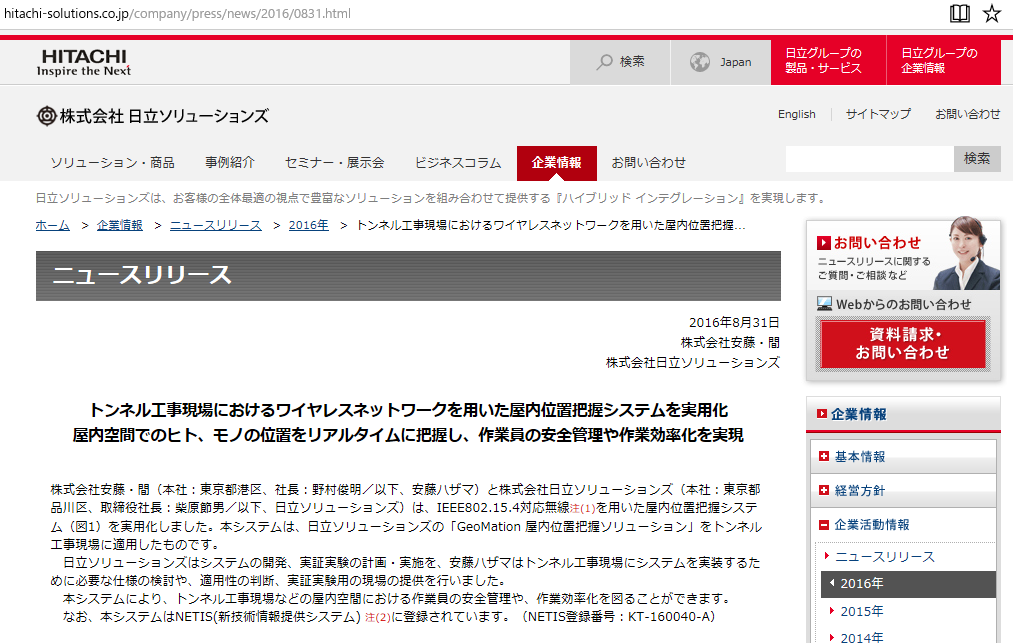The image size is (1013, 643).
Task: Click the gray 検索 submit button
Action: (977, 159)
